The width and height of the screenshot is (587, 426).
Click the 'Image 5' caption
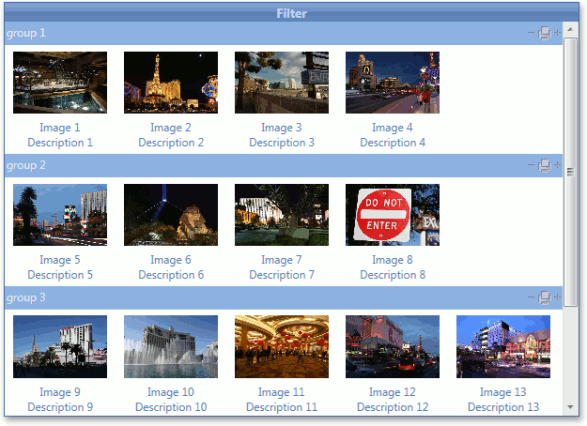pos(60,260)
